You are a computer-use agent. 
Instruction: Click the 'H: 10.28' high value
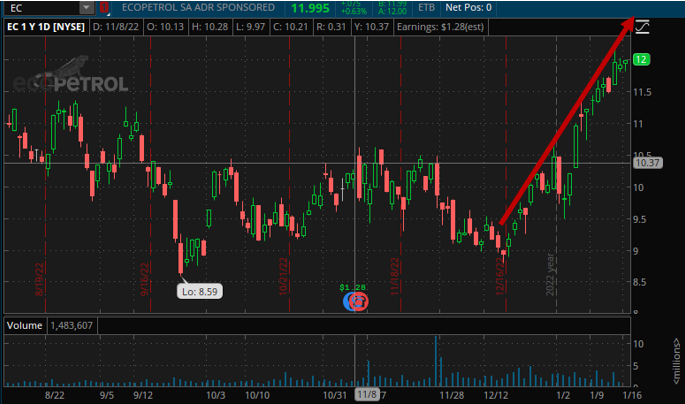(210, 27)
